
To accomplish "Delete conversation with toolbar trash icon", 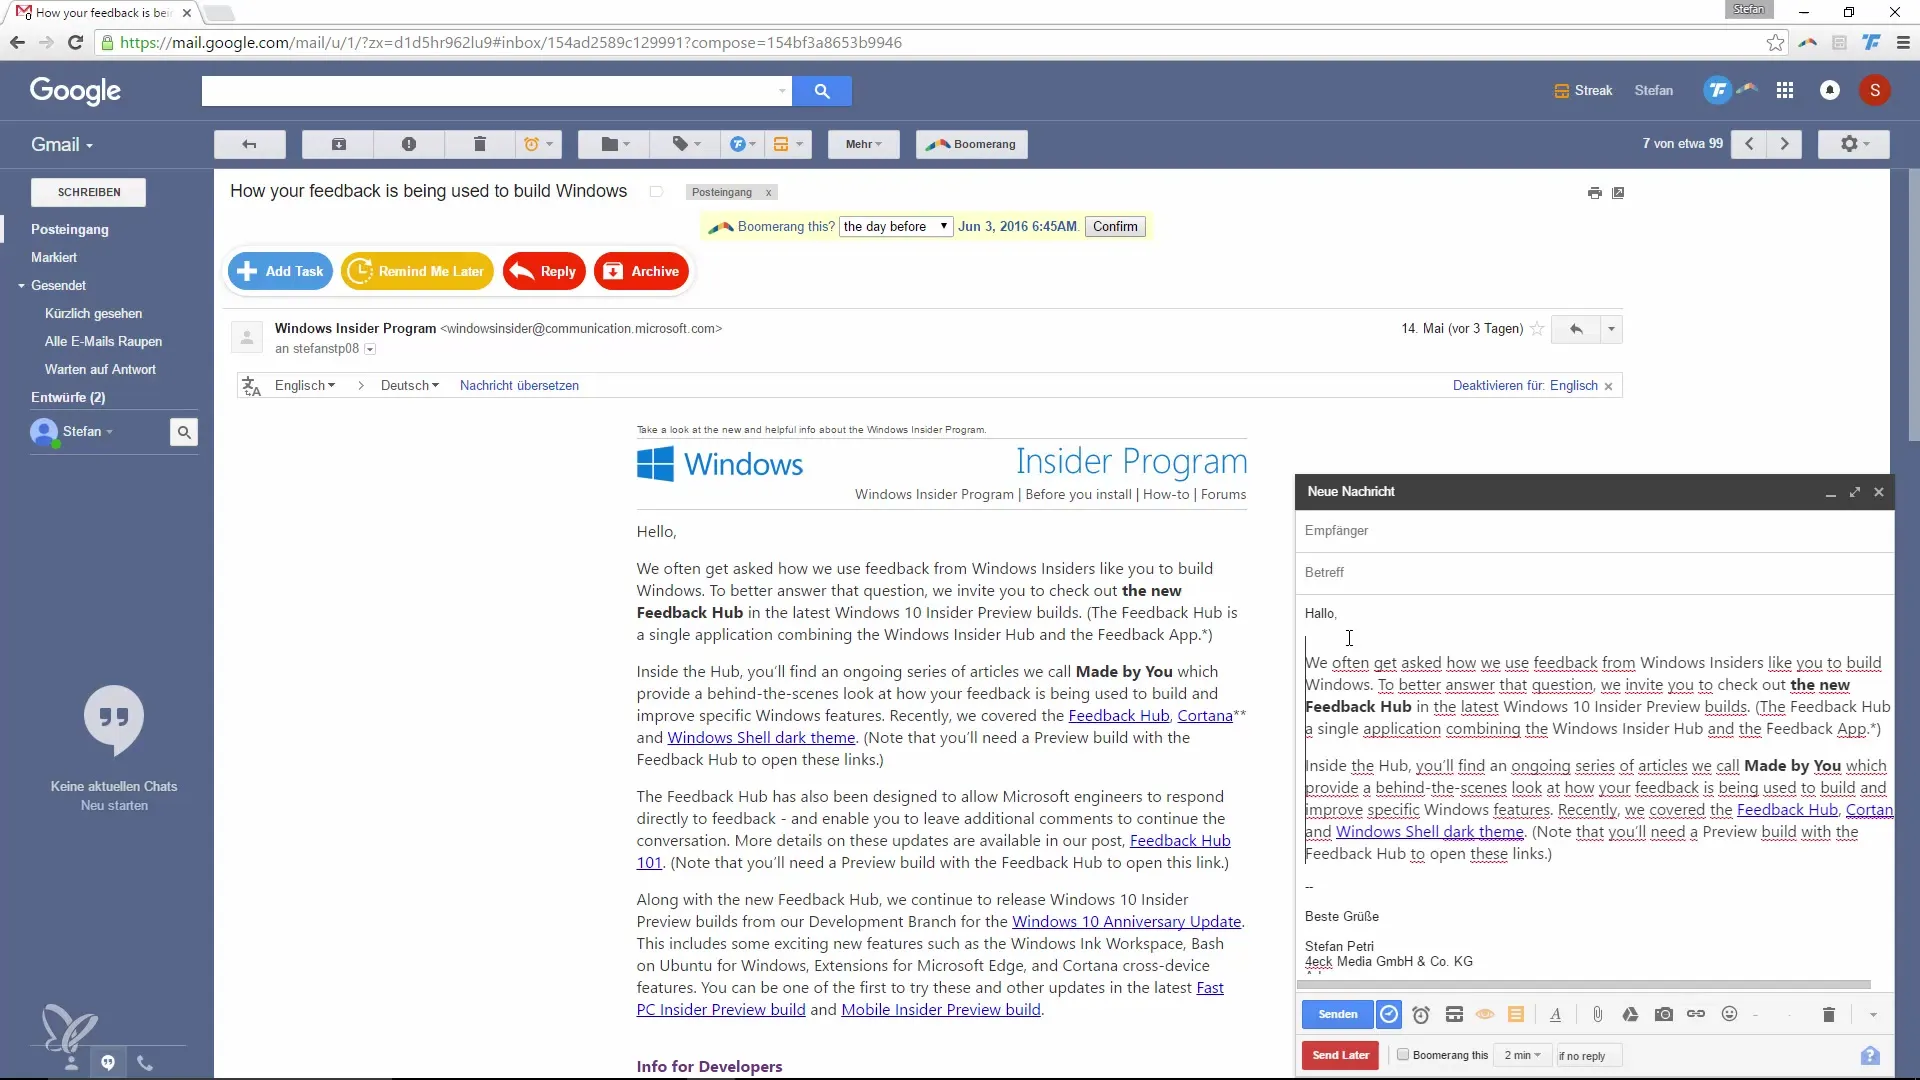I will click(480, 144).
